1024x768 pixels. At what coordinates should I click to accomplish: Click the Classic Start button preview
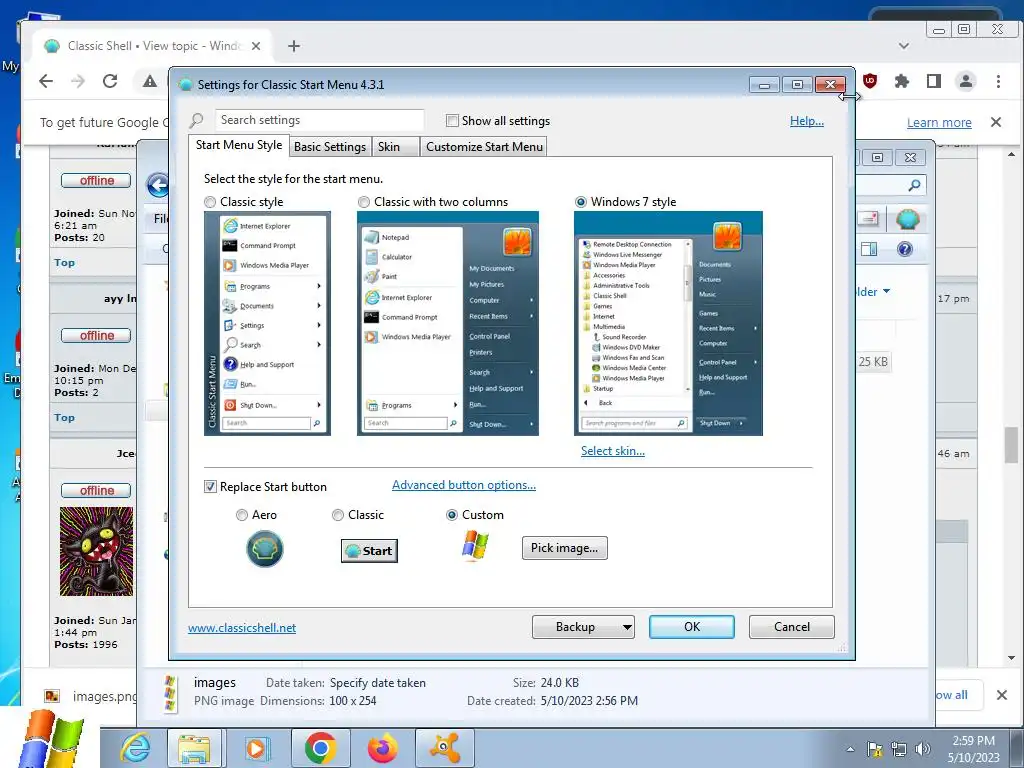click(369, 551)
